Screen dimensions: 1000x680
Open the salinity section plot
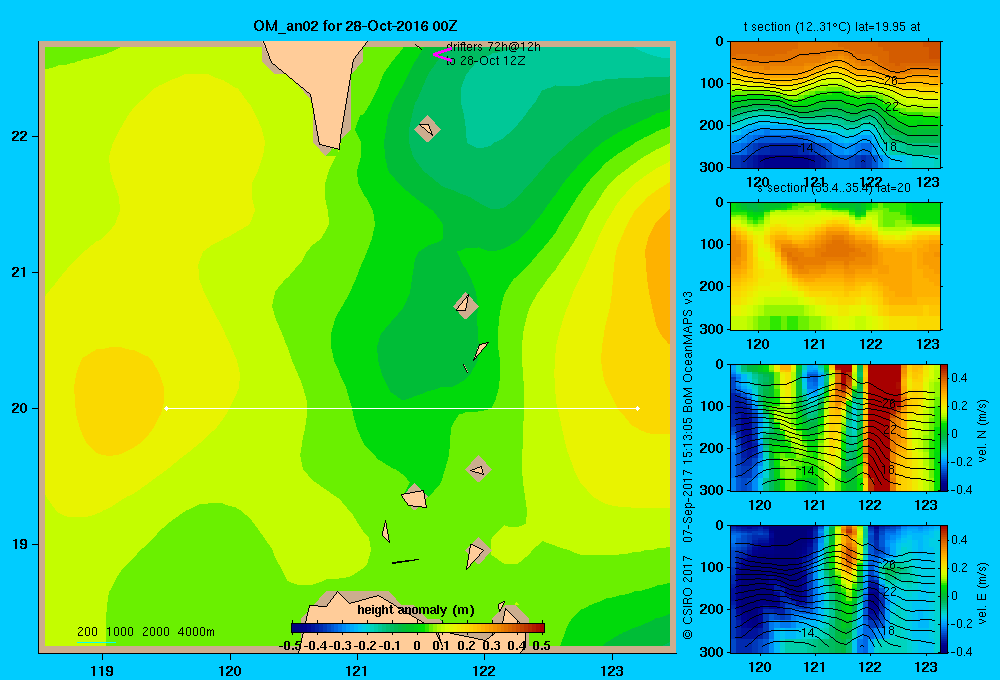coord(835,266)
